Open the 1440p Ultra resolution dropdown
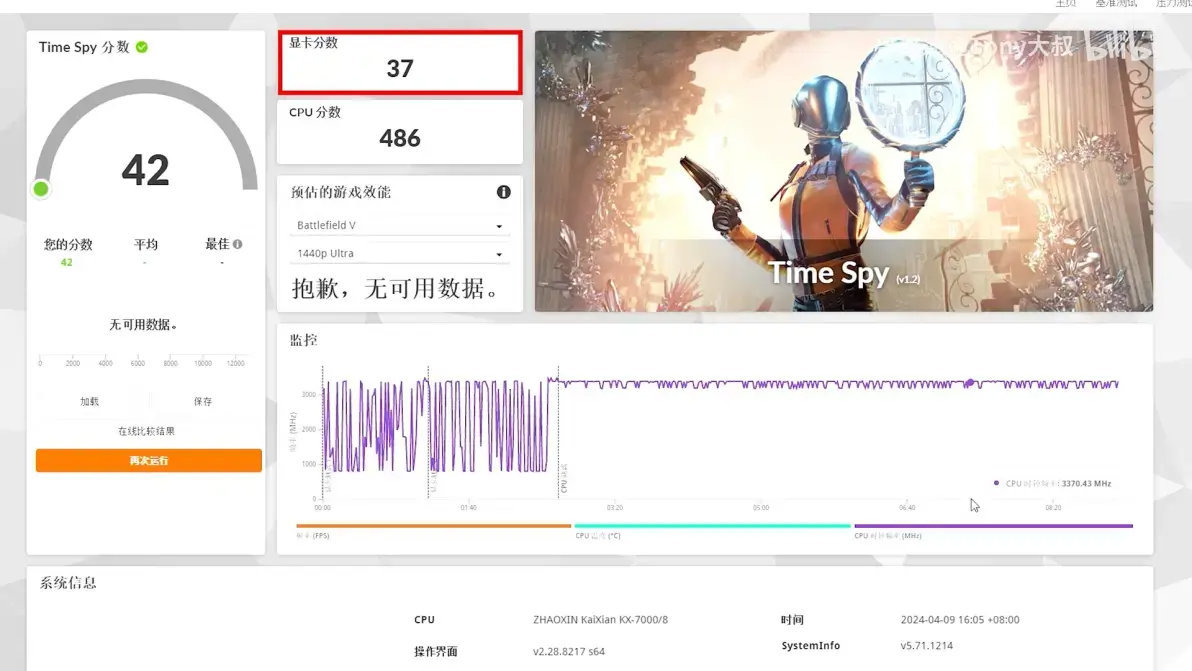The width and height of the screenshot is (1192, 671). [x=399, y=254]
